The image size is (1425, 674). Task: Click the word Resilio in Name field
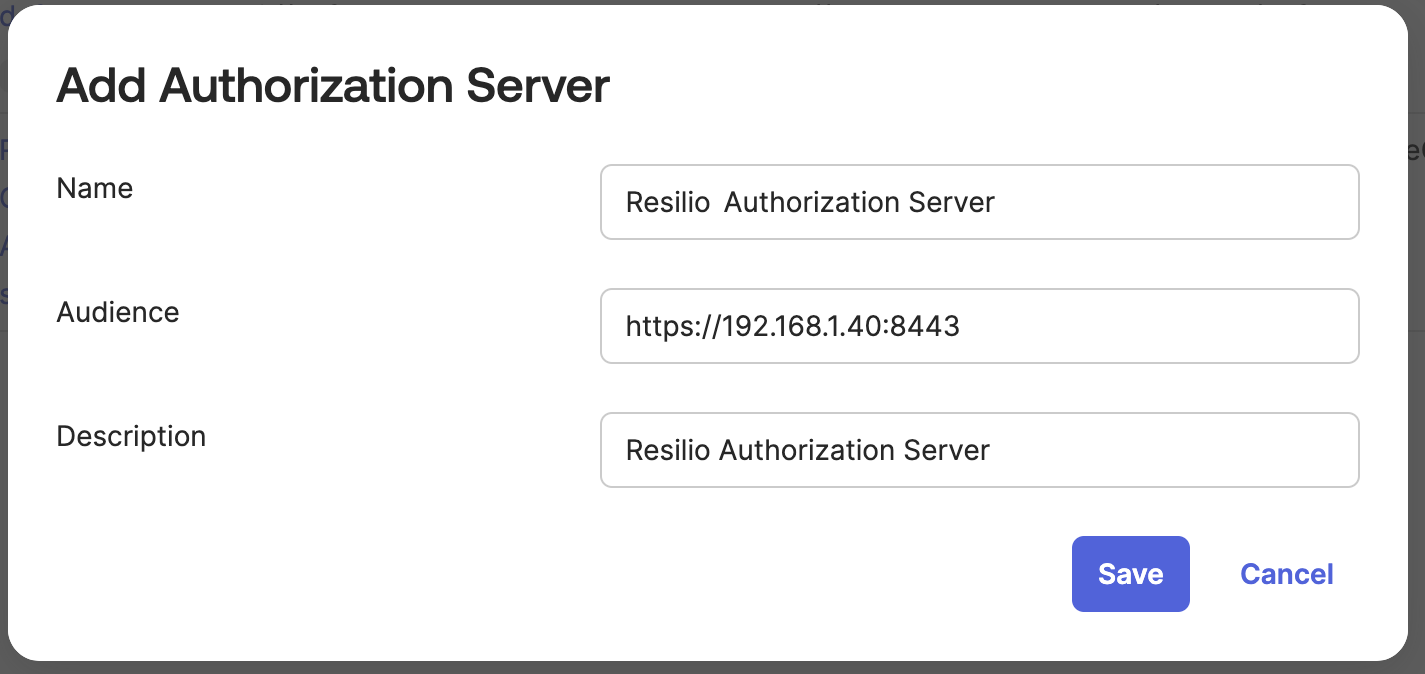667,202
